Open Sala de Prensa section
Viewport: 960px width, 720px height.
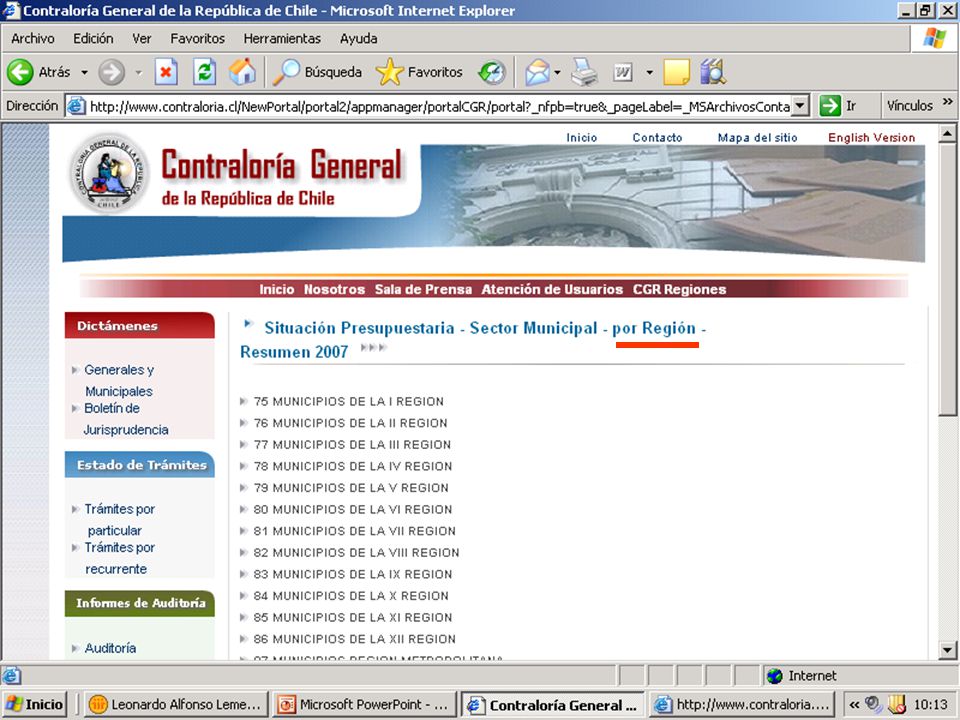tap(423, 290)
